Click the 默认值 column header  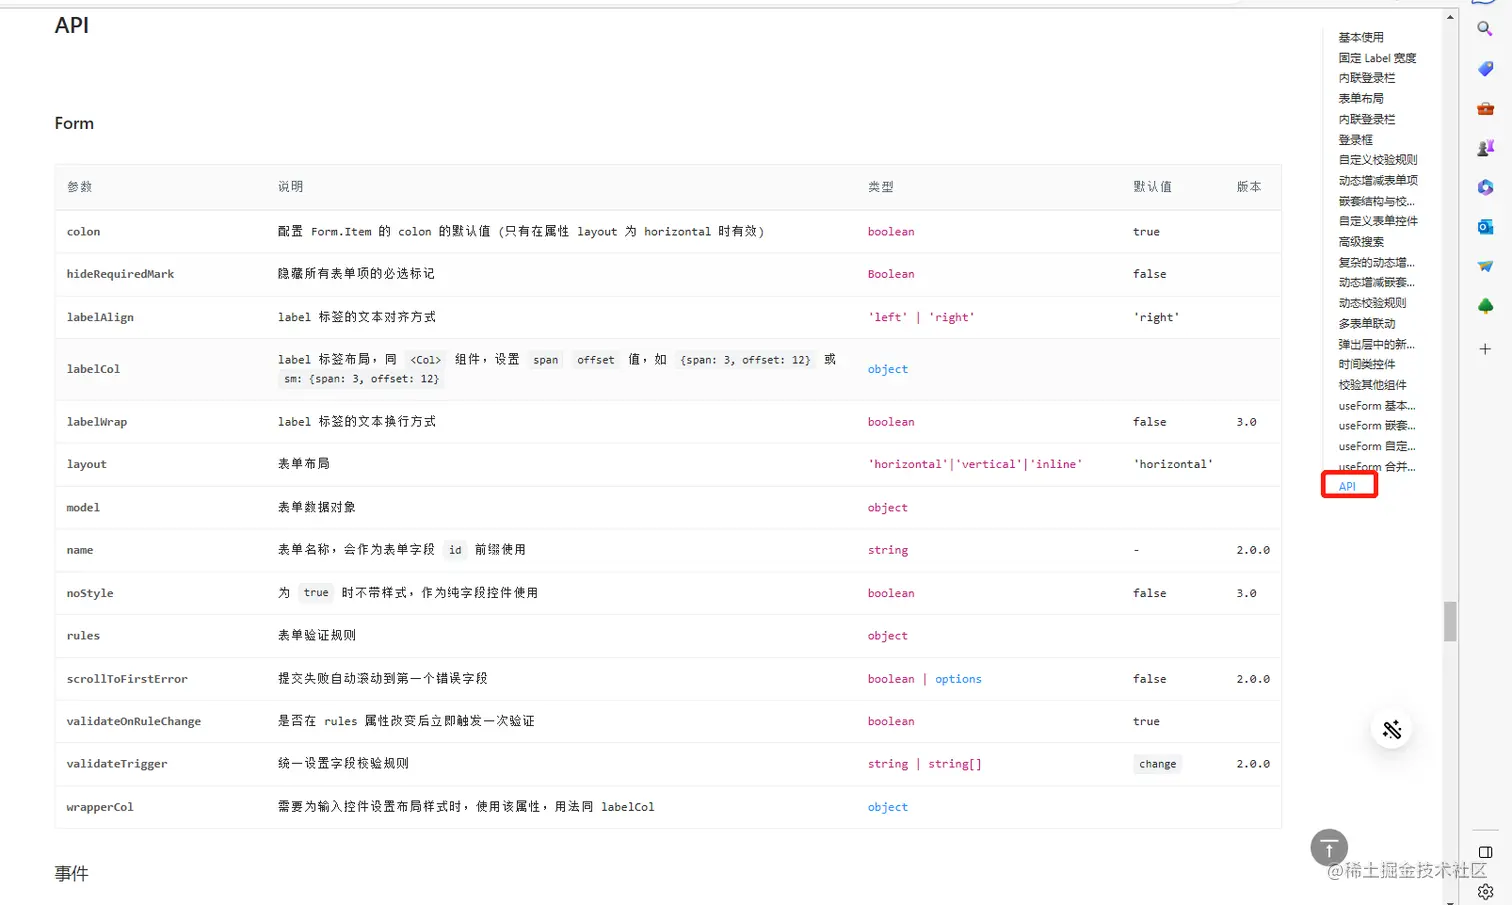click(x=1152, y=187)
